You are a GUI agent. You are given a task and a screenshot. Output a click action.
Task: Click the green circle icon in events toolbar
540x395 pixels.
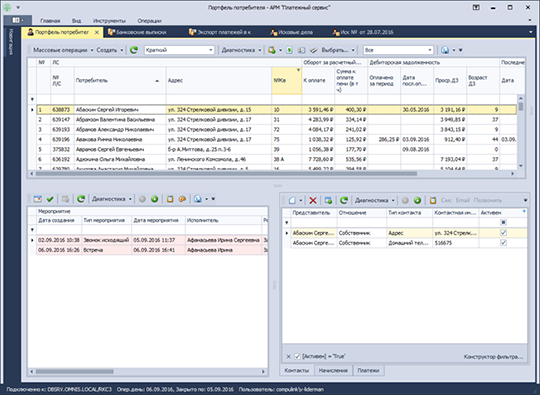tap(155, 199)
